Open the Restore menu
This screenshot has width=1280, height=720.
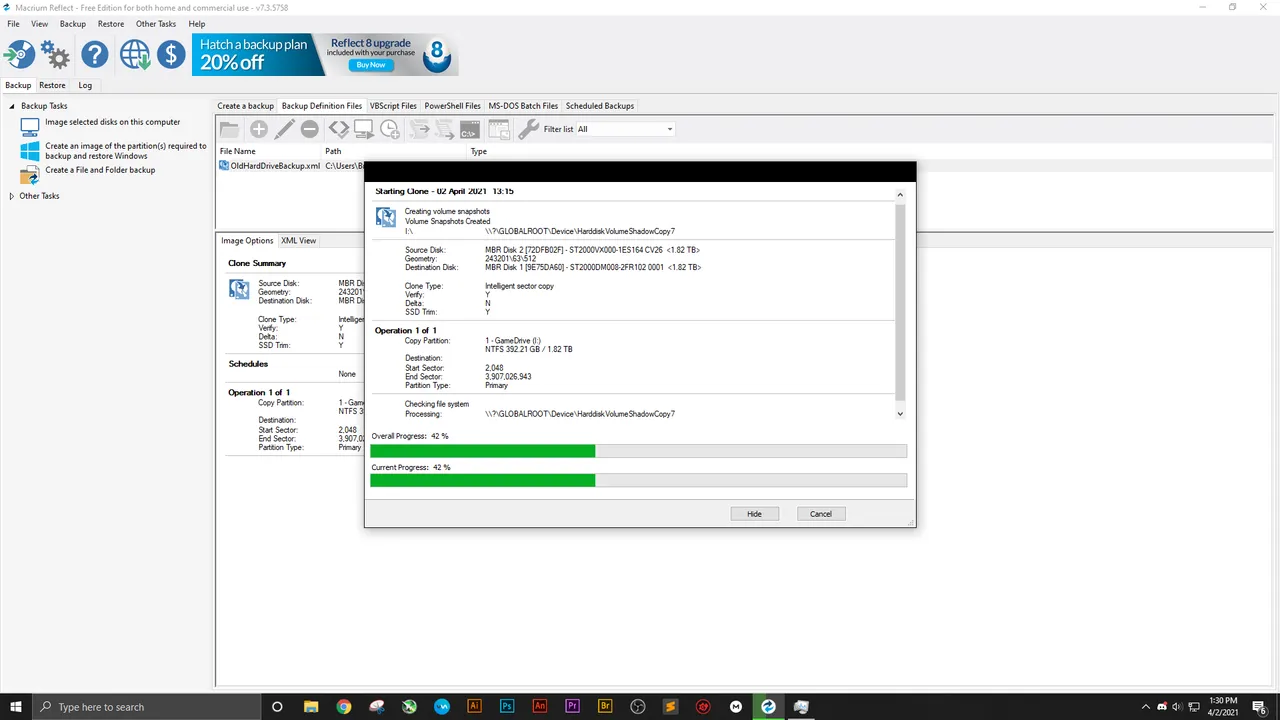coord(111,24)
